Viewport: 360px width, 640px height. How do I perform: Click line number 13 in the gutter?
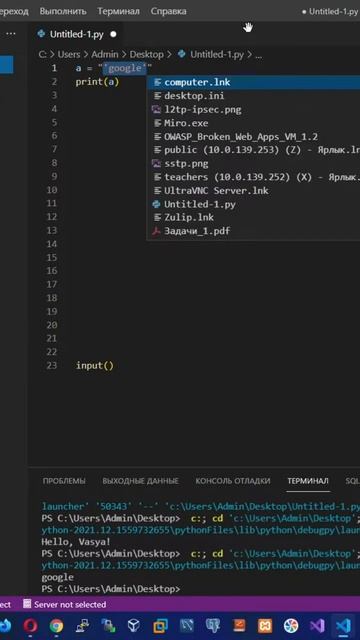51,231
